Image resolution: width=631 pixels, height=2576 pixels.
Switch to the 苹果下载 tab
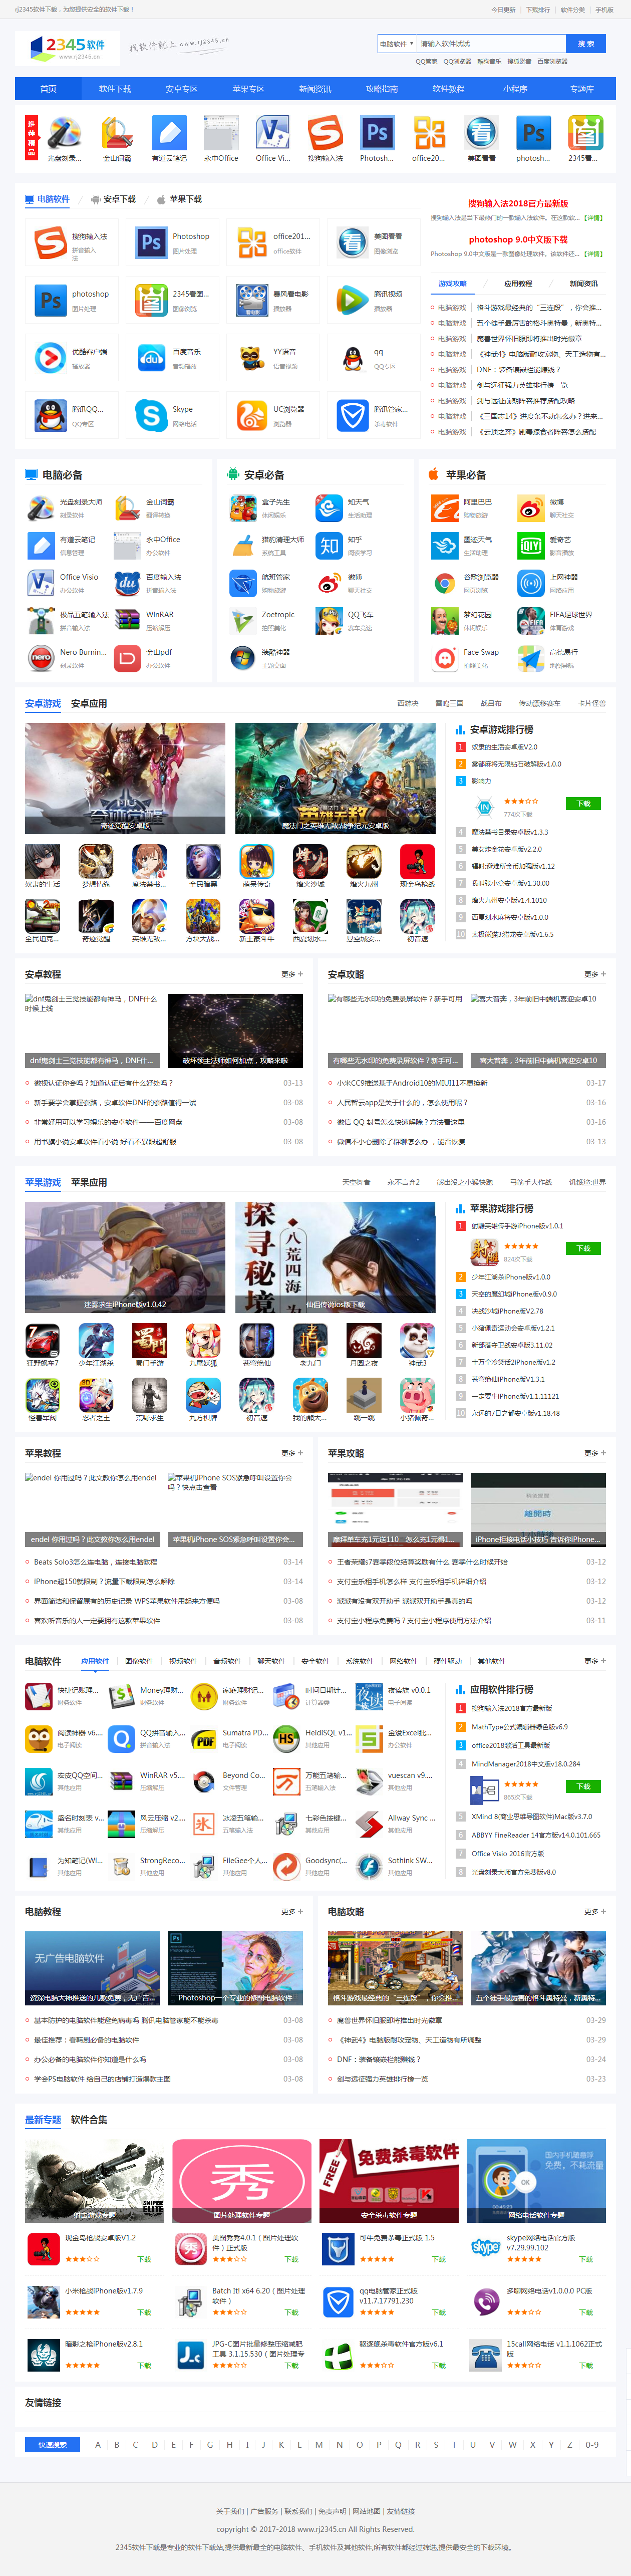tap(180, 199)
